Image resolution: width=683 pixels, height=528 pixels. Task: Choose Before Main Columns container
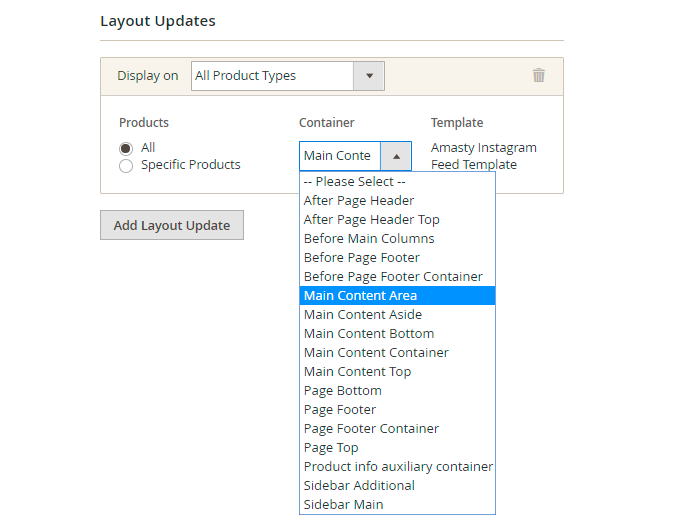click(x=369, y=238)
